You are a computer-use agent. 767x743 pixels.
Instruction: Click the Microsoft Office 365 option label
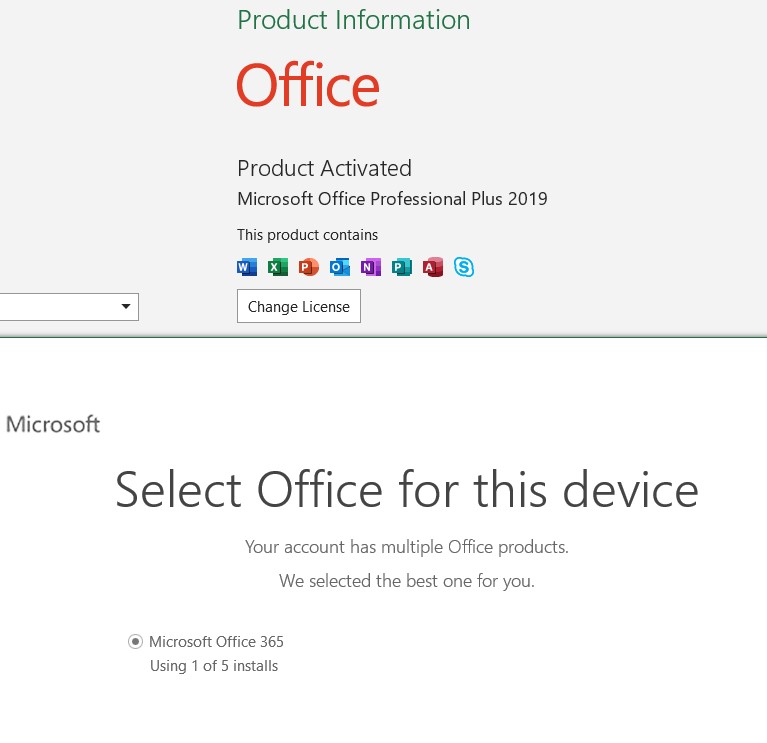216,642
